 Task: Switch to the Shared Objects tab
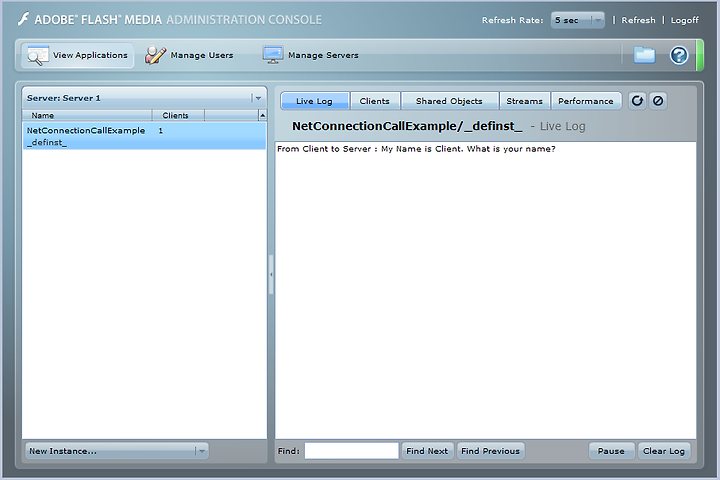click(449, 101)
